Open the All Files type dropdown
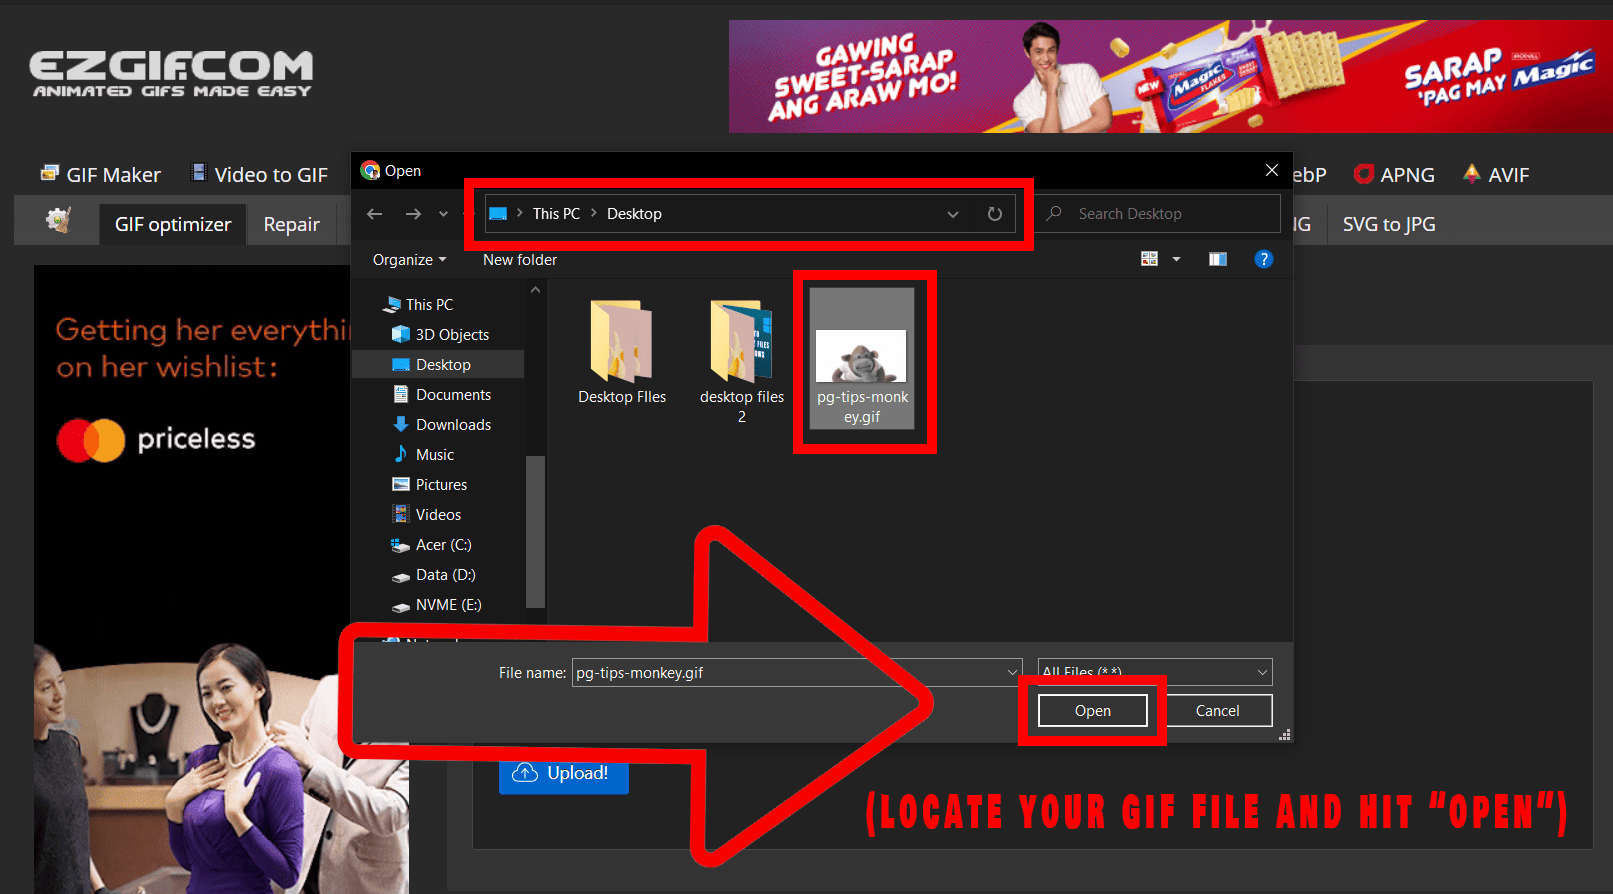Image resolution: width=1613 pixels, height=894 pixels. point(1155,672)
